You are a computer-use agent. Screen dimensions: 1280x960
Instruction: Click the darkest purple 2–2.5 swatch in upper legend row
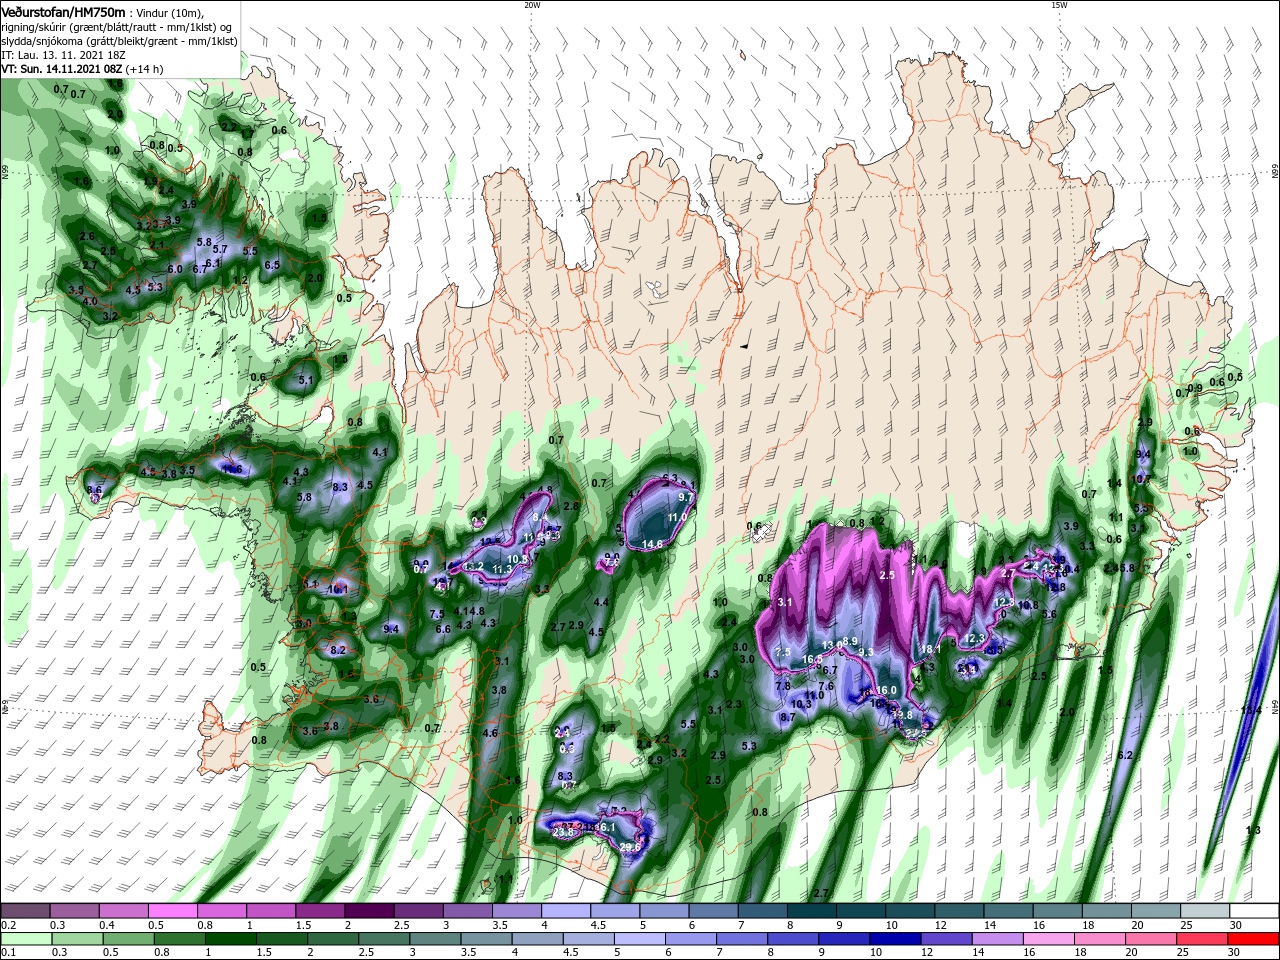[x=369, y=911]
